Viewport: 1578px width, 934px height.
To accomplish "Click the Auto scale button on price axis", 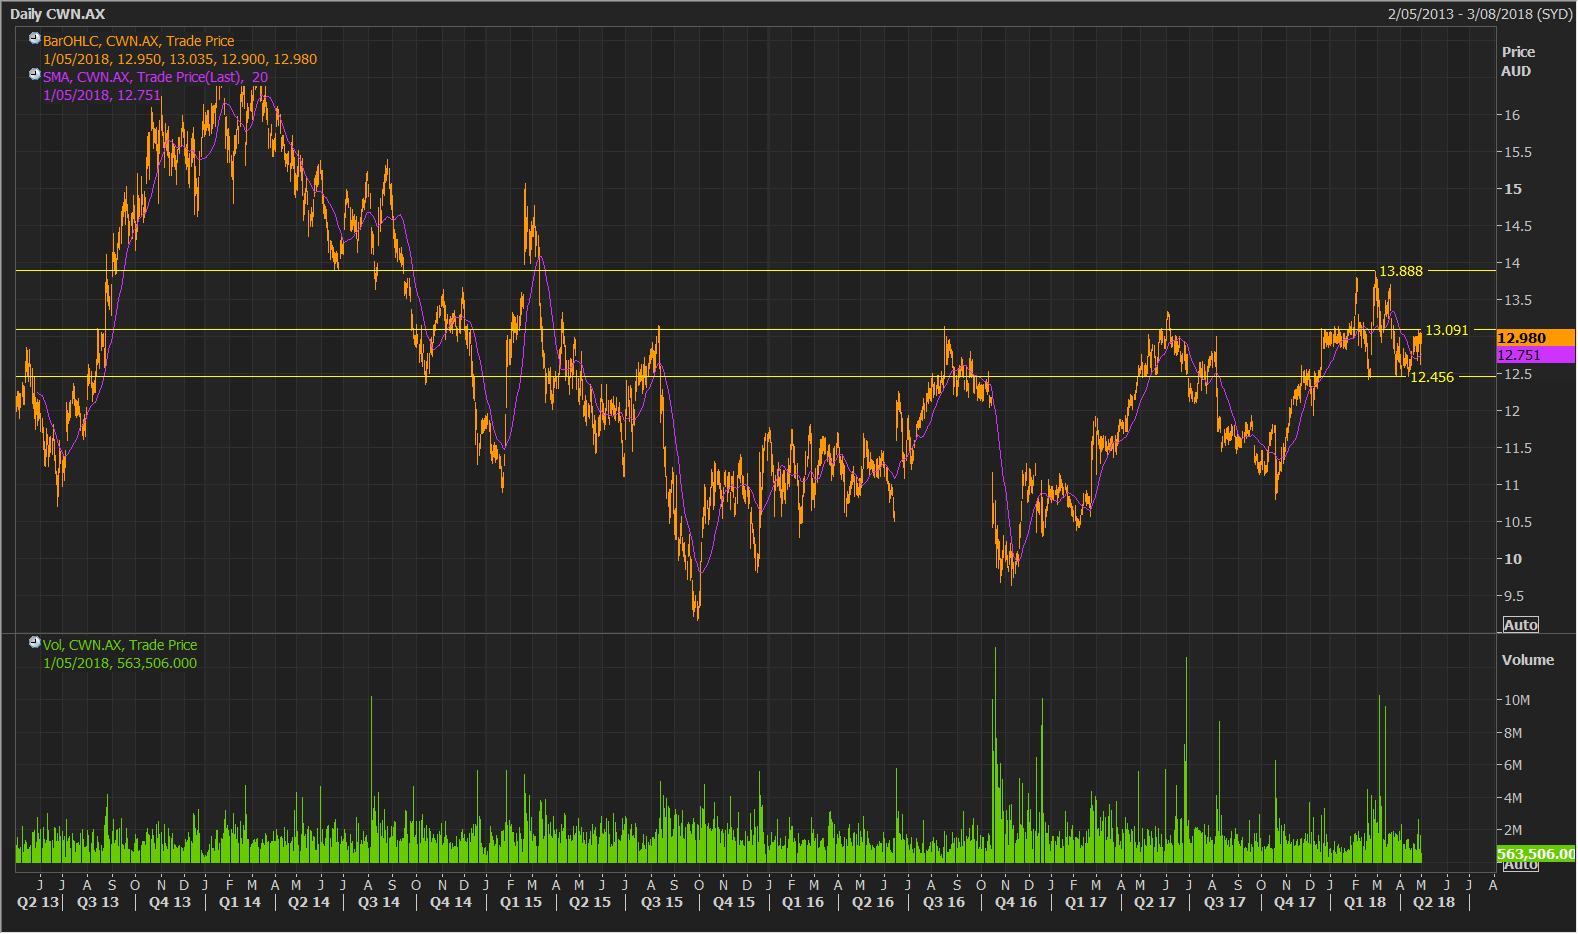I will tap(1521, 625).
